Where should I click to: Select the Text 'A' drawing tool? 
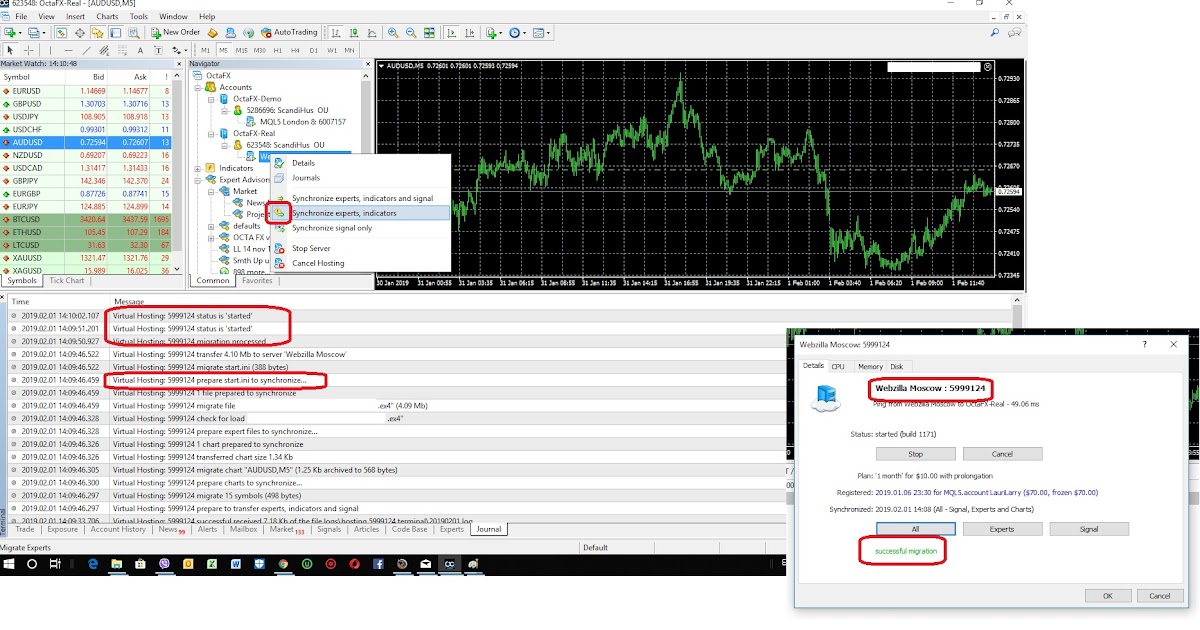coord(140,50)
